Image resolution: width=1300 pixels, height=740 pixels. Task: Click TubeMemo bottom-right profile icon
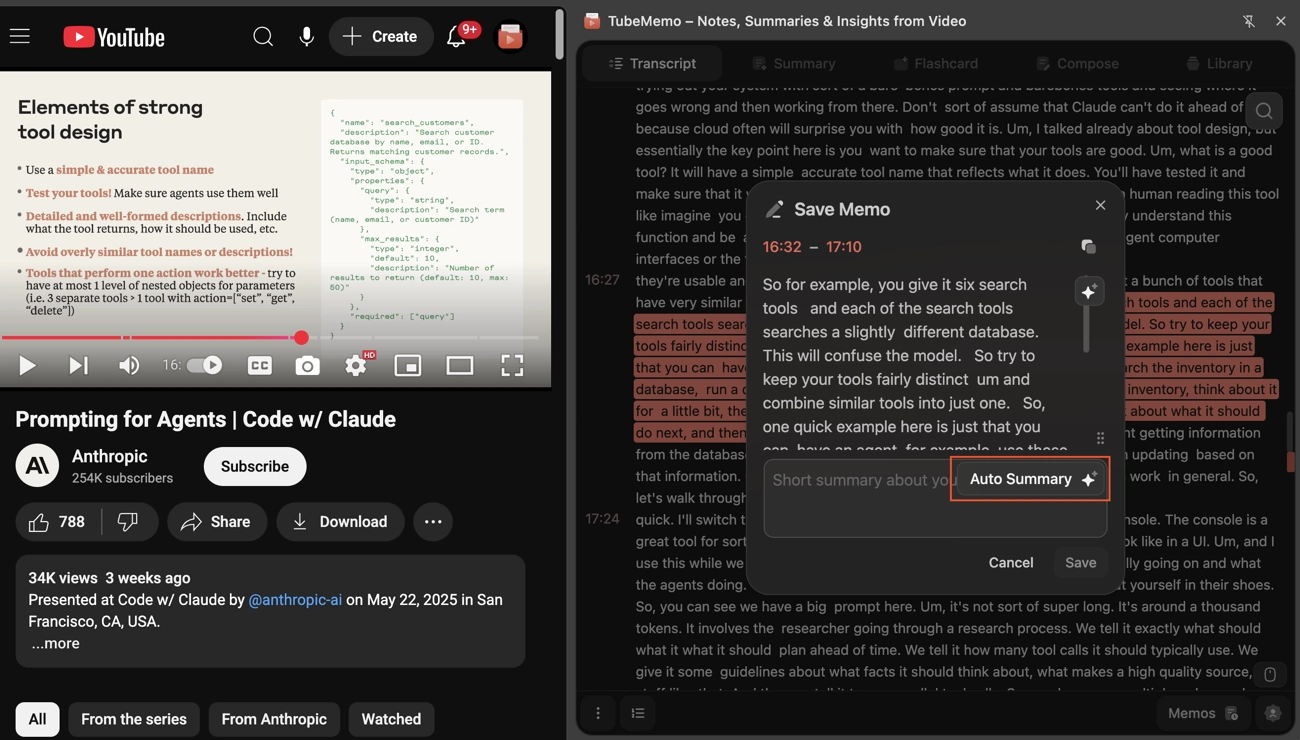click(x=1273, y=713)
